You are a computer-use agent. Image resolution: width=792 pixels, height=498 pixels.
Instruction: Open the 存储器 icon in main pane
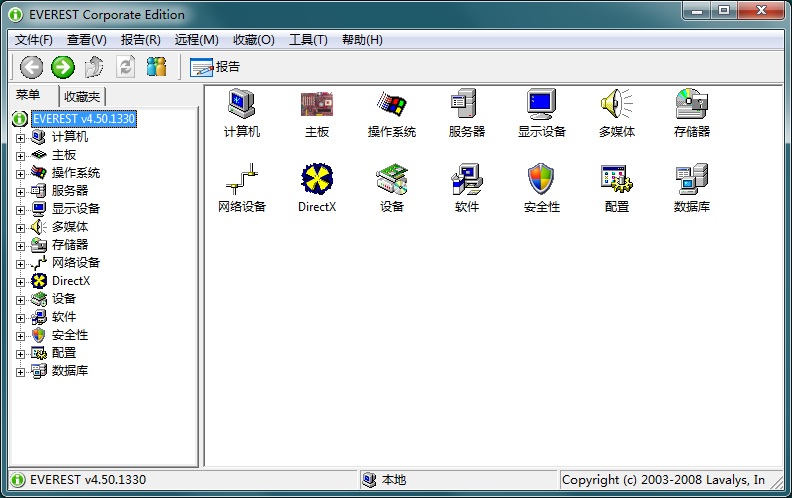point(691,104)
